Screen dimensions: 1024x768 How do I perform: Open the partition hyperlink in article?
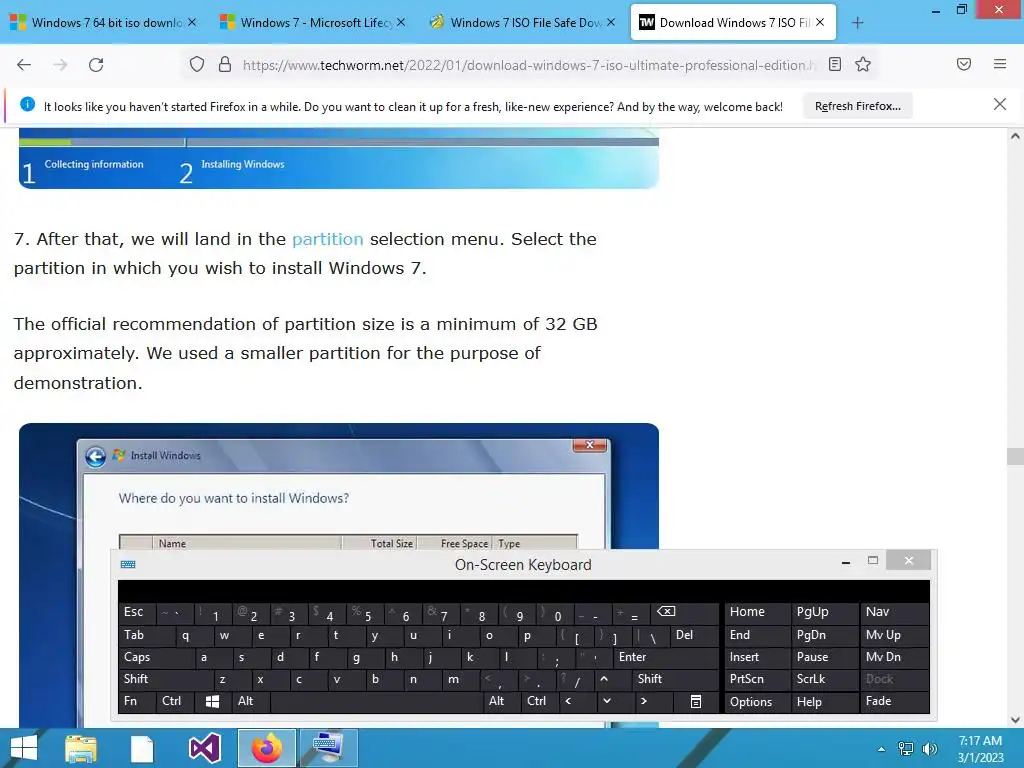(327, 239)
